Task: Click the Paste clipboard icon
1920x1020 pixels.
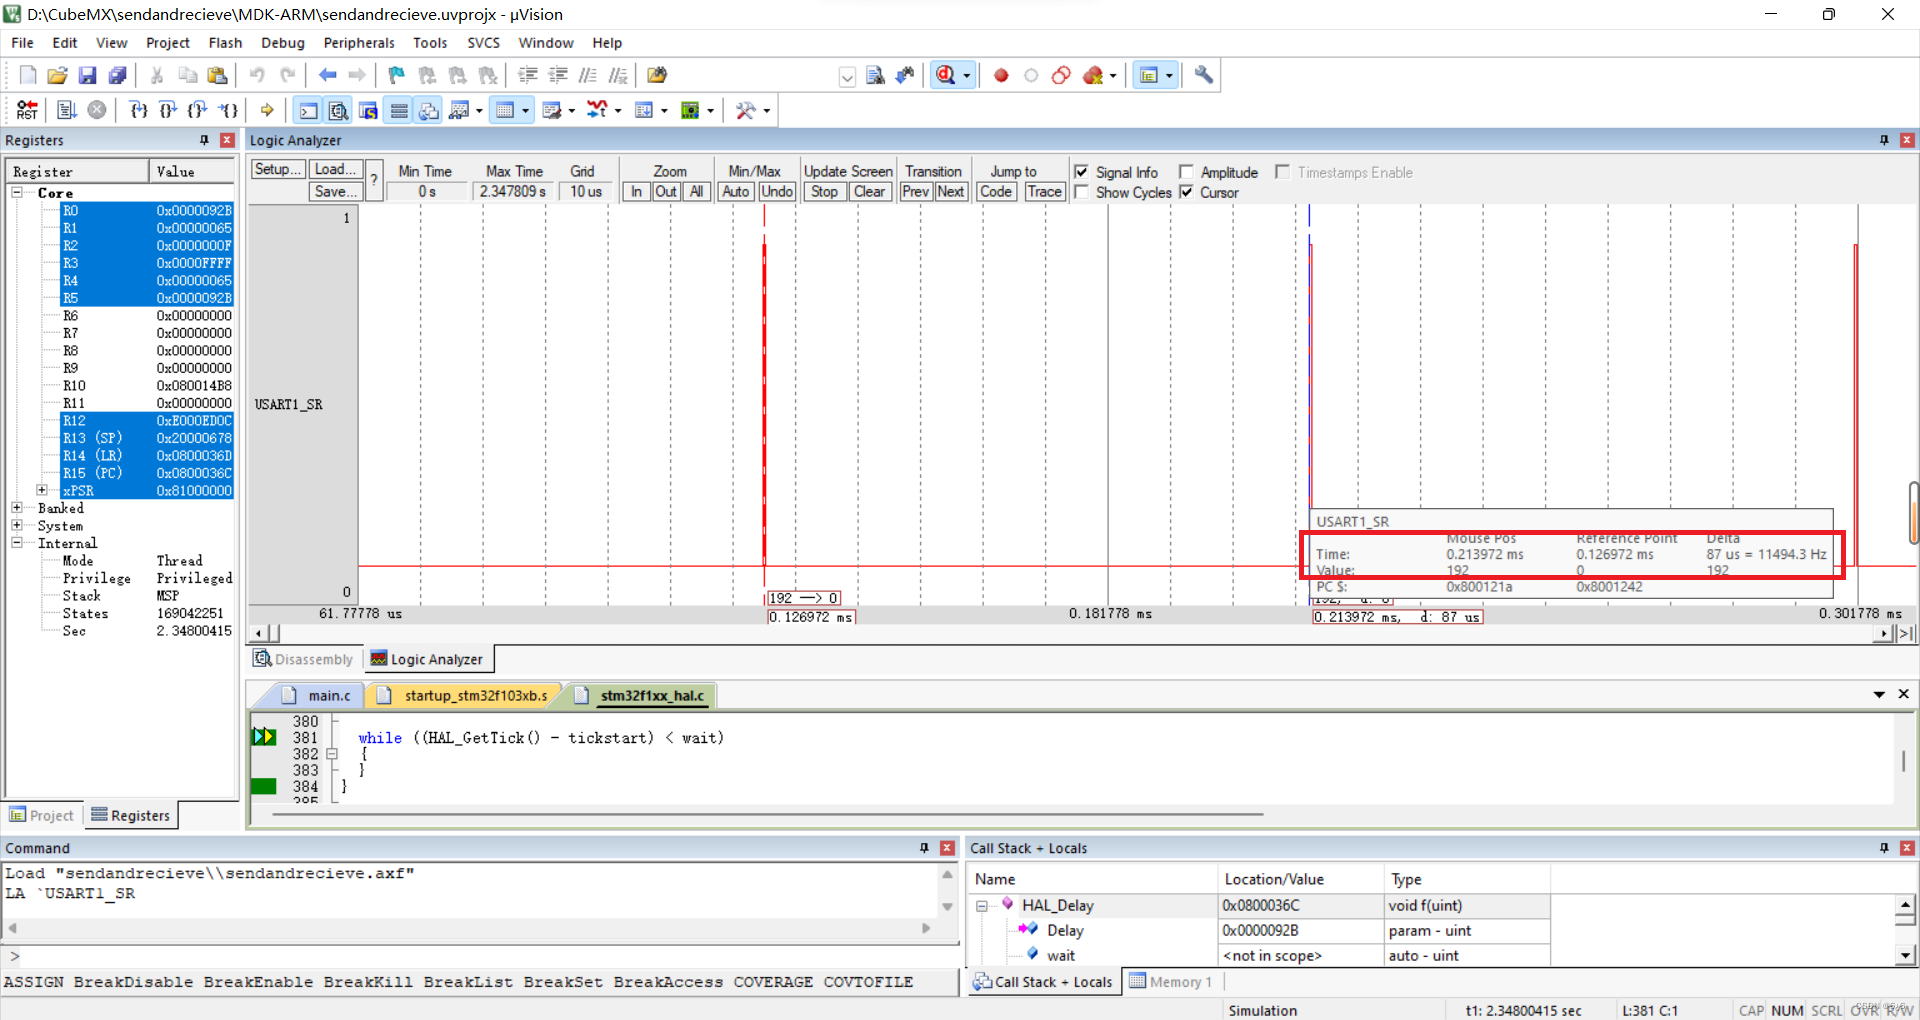Action: point(217,75)
